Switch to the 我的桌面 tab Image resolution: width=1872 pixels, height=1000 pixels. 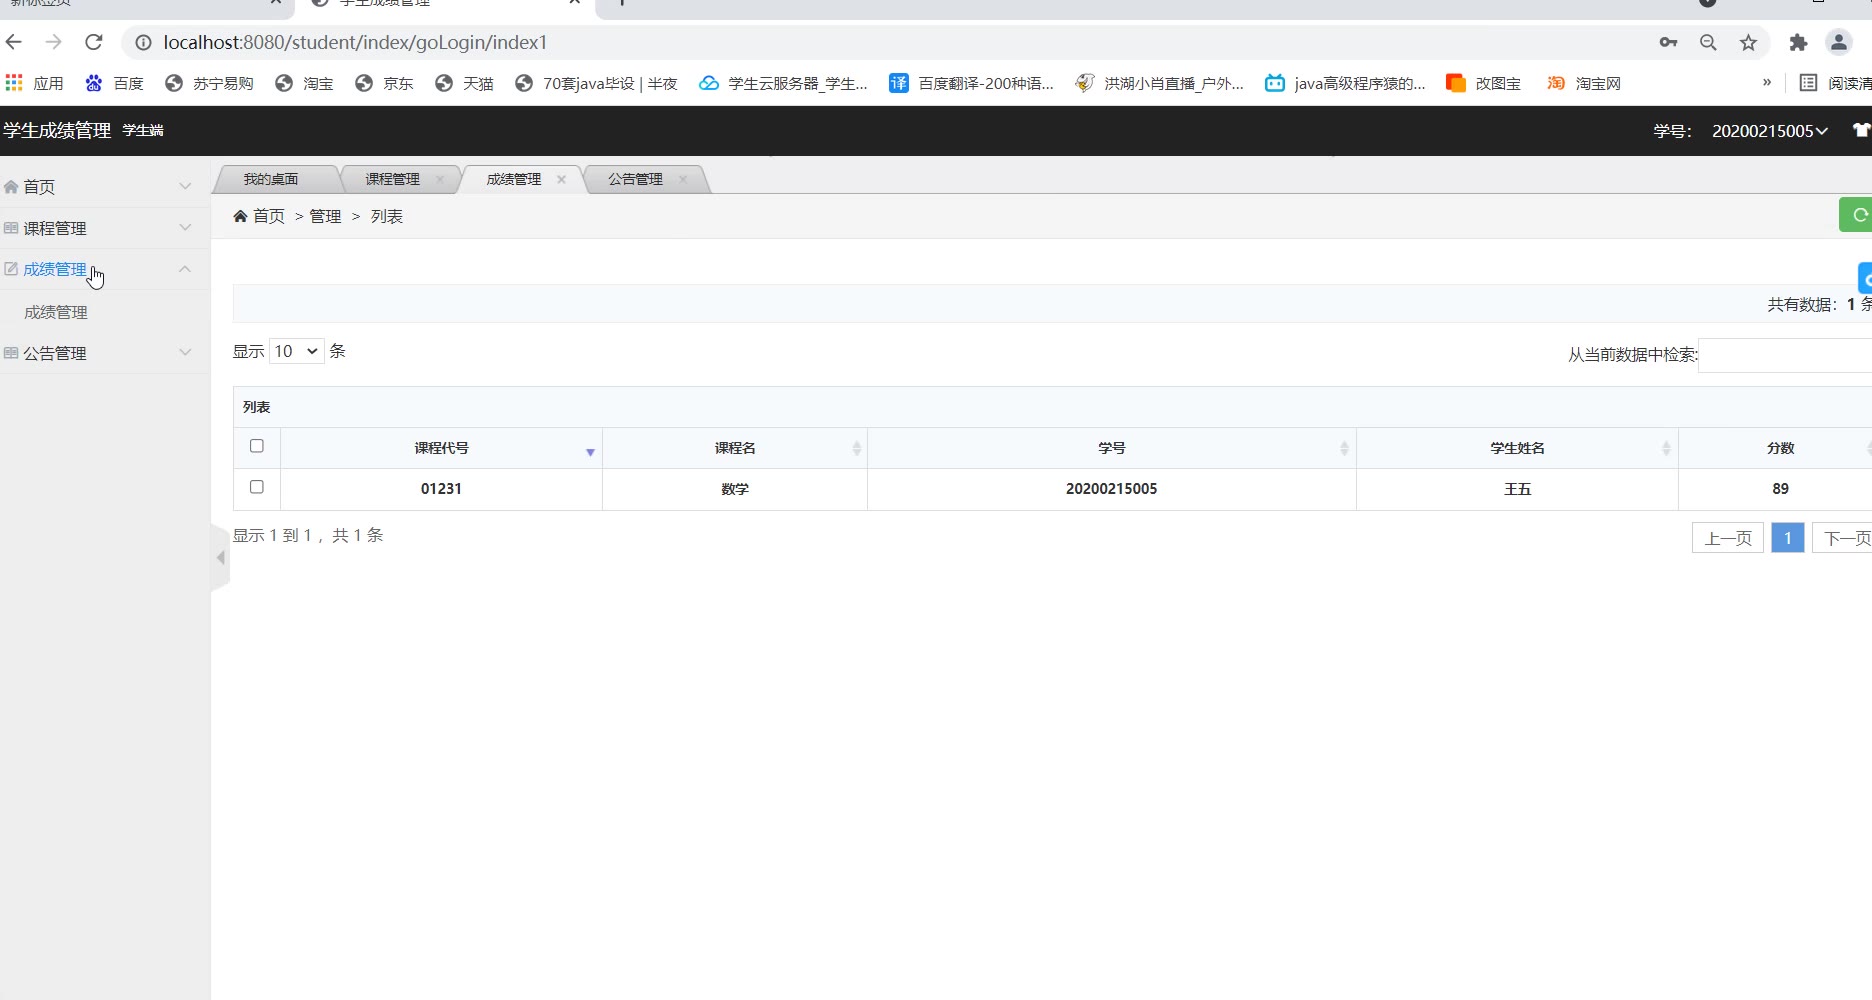coord(271,179)
